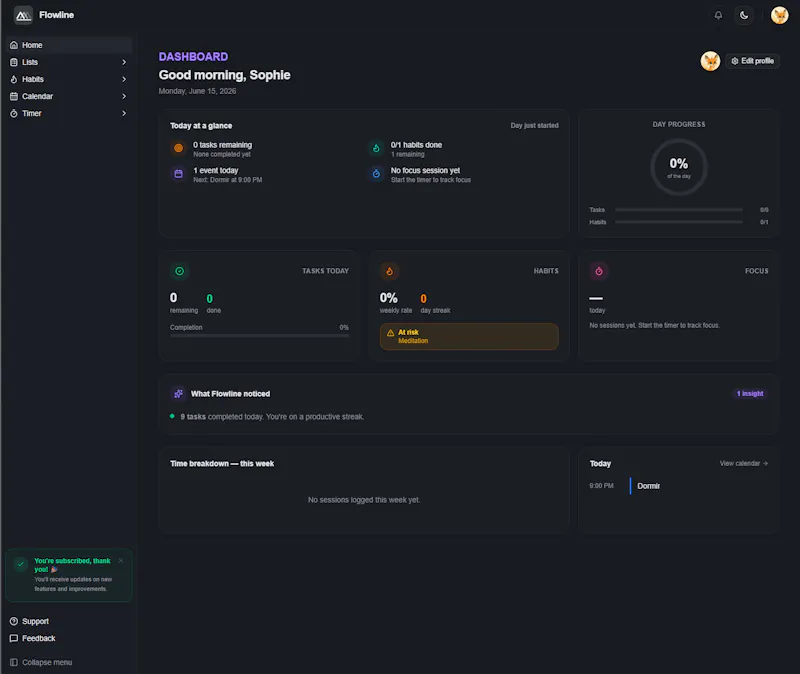Click Tasks Today green checkmark icon
This screenshot has height=674, width=800.
pyautogui.click(x=180, y=271)
